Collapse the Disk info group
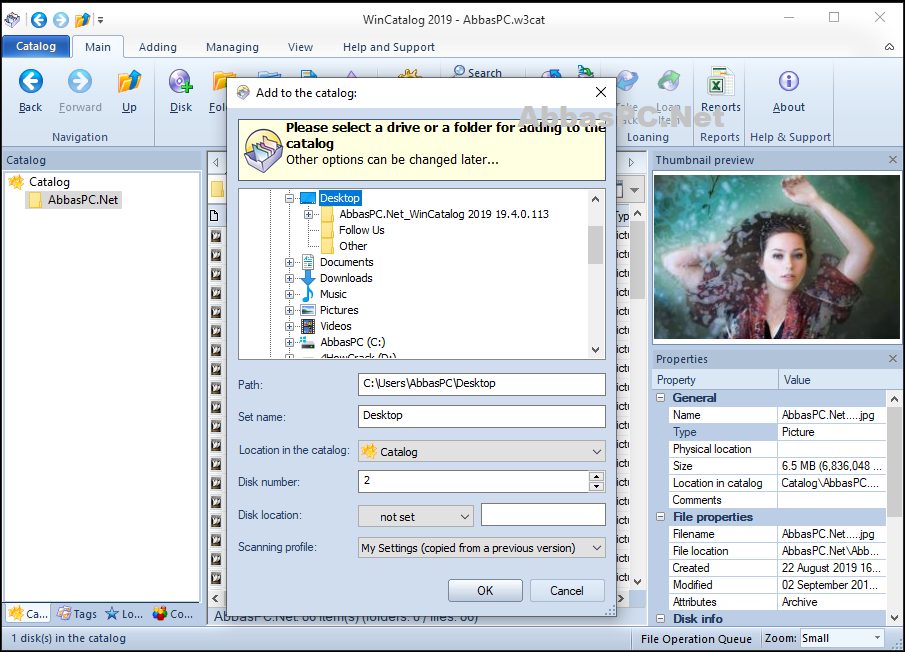The image size is (905, 652). click(660, 619)
